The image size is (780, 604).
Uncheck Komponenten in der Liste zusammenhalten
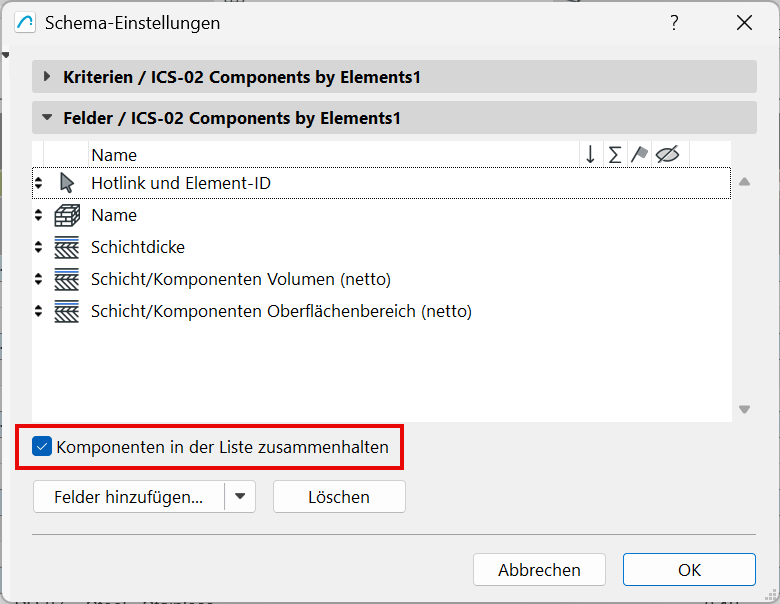pyautogui.click(x=42, y=447)
